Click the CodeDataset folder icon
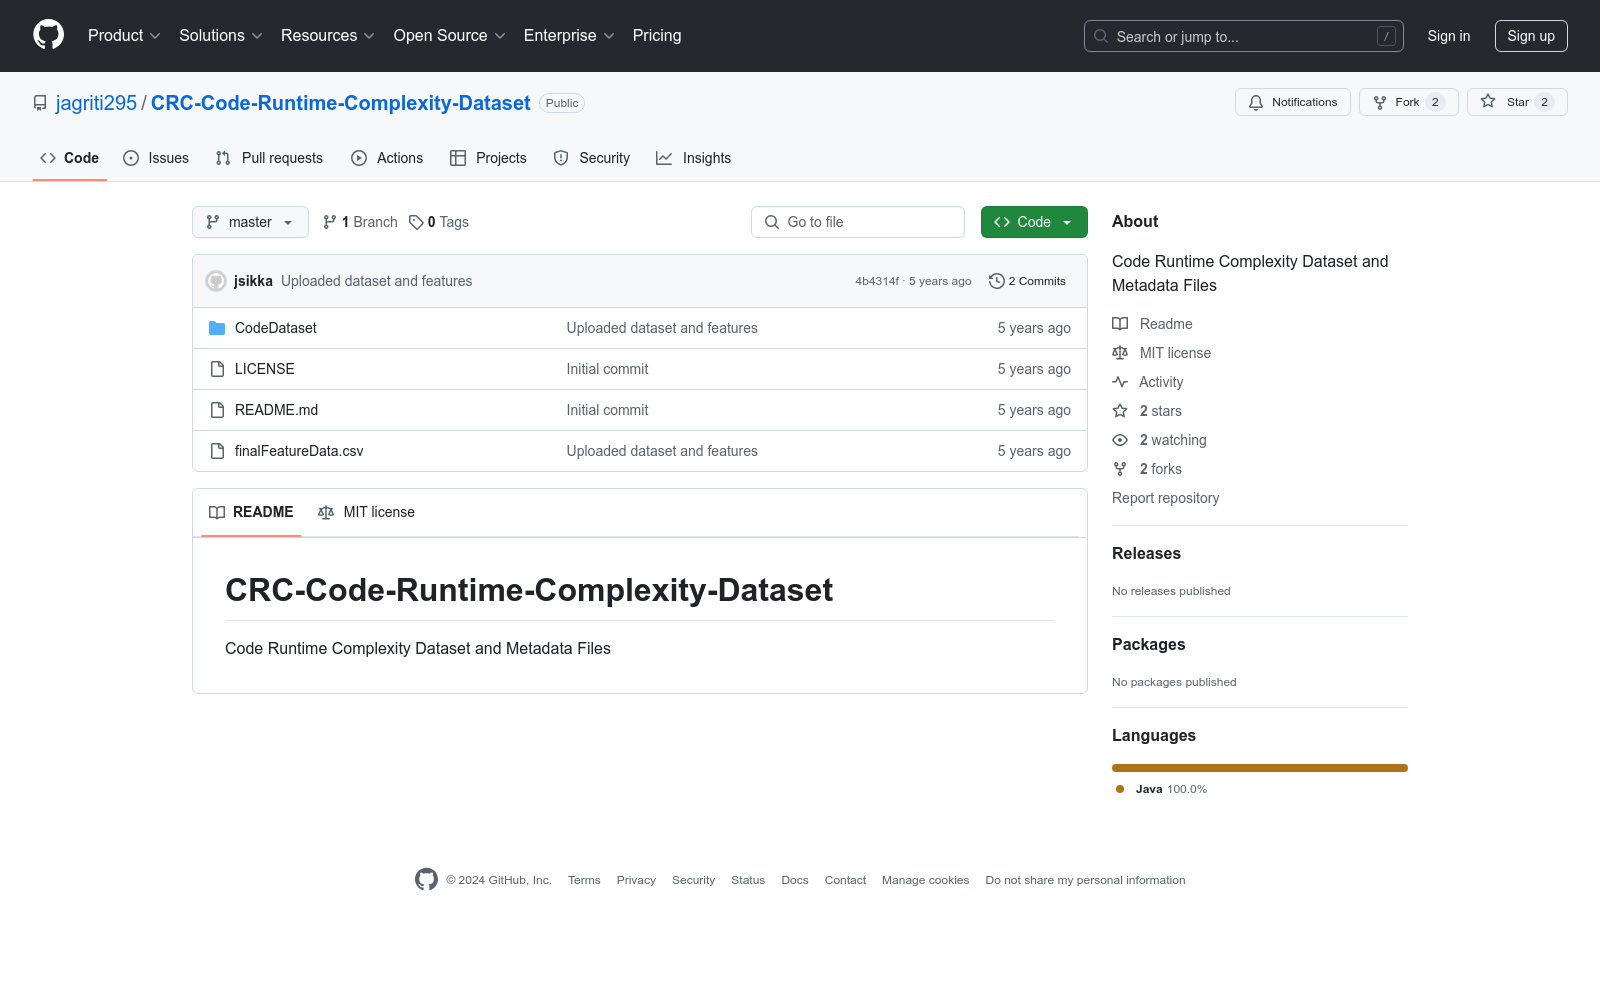Screen dimensions: 1600x1000 click(217, 328)
